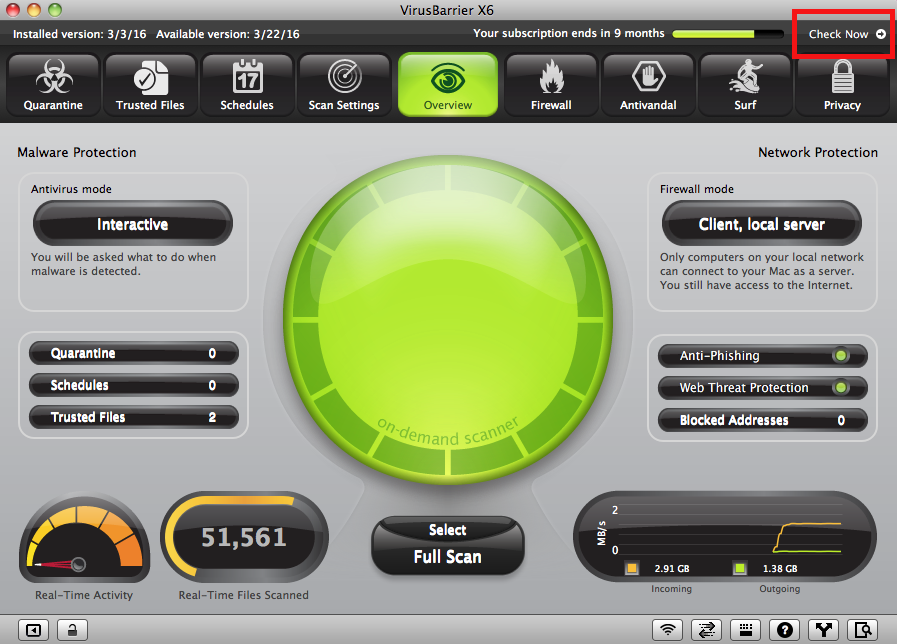
Task: Toggle the Anti-Phishing indicator
Action: 840,356
